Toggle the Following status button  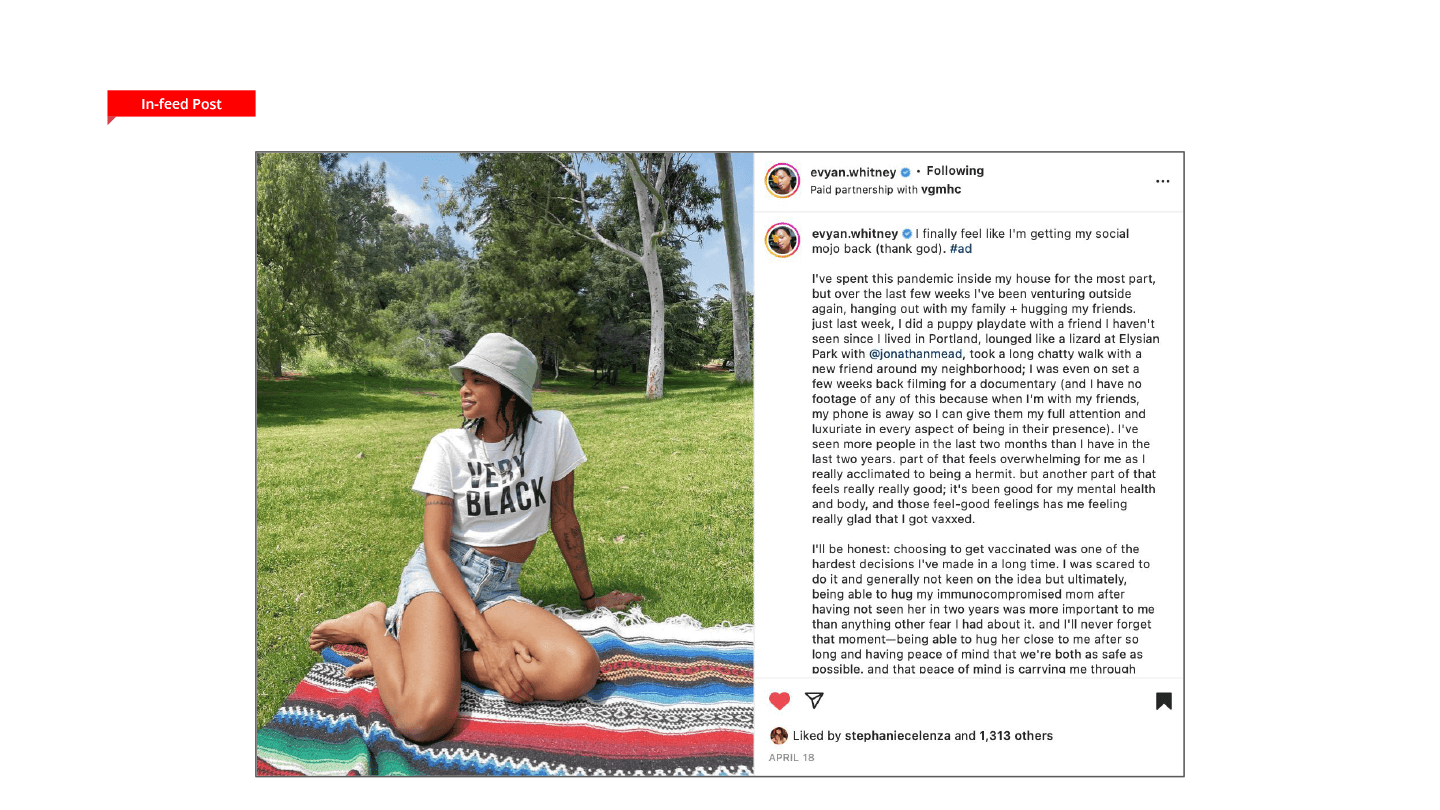click(955, 171)
